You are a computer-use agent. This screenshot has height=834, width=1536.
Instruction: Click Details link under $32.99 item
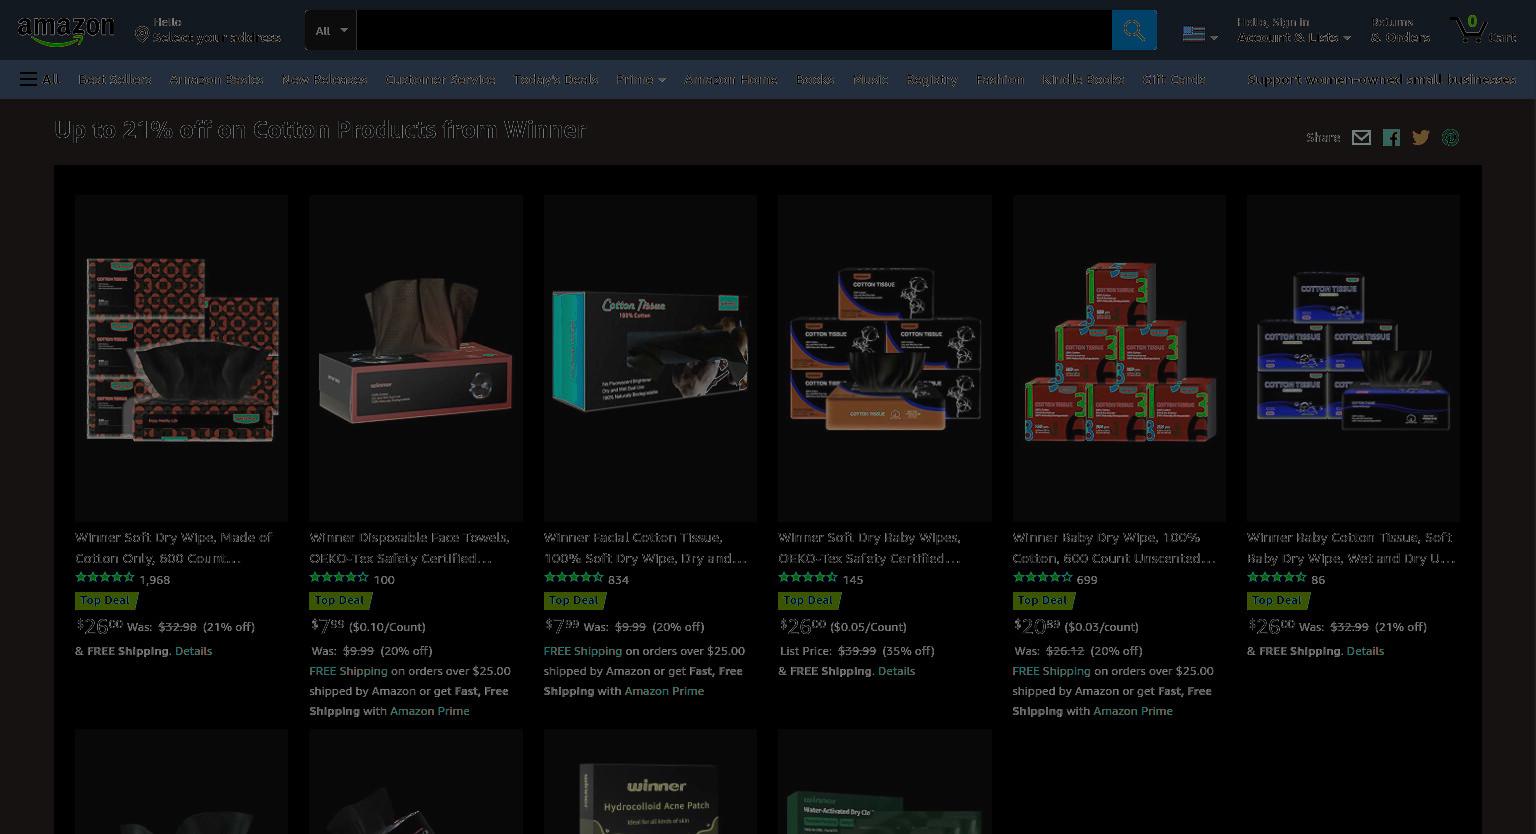1365,651
